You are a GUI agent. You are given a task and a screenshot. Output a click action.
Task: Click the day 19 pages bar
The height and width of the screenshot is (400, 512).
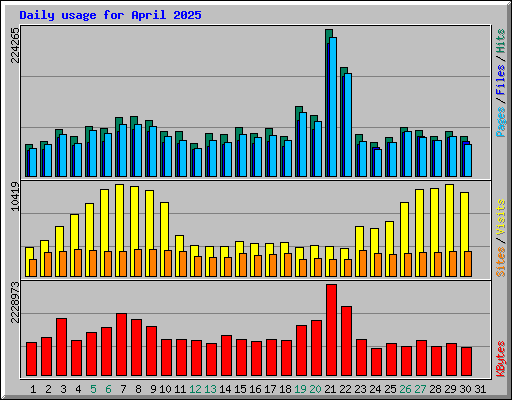[x=303, y=144]
